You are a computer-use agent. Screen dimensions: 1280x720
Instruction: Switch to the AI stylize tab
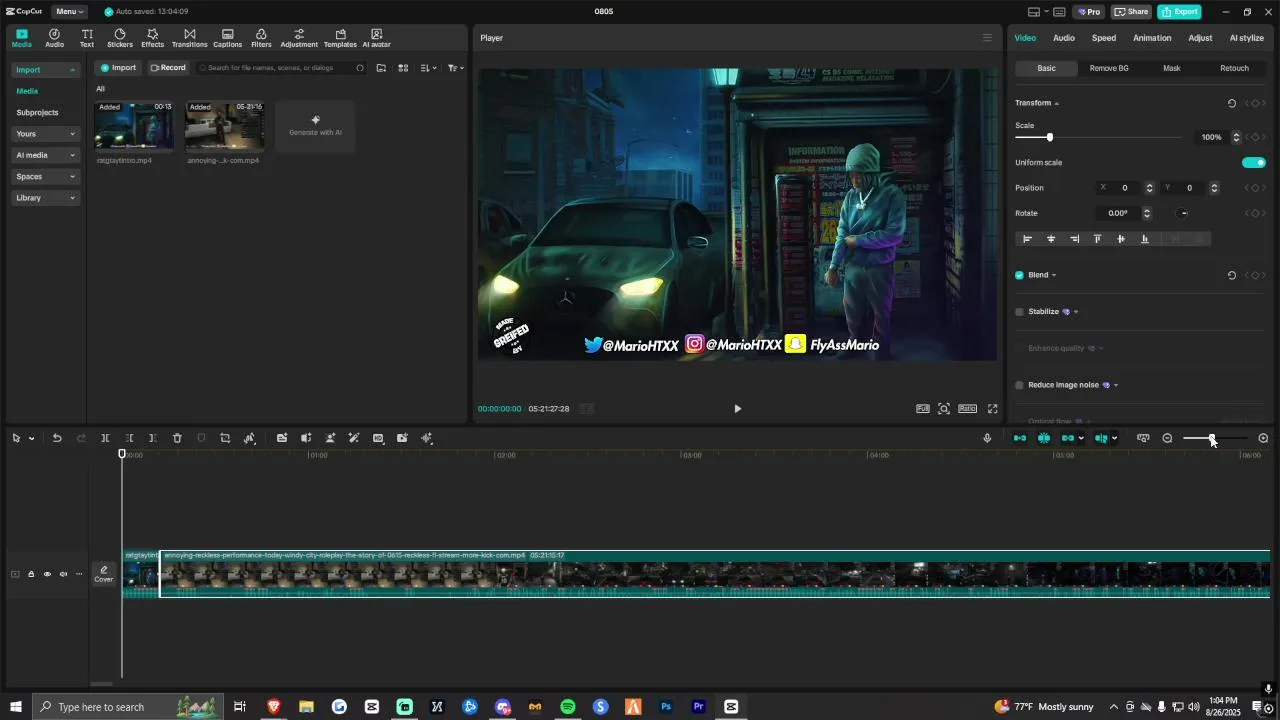pos(1247,38)
